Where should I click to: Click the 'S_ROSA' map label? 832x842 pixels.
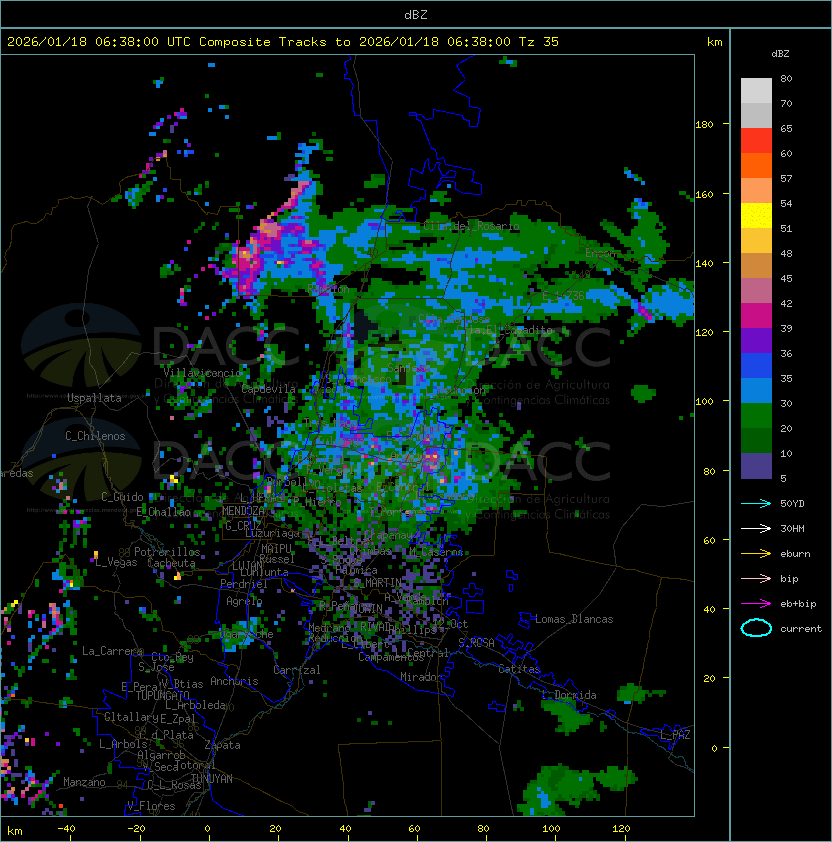[476, 643]
